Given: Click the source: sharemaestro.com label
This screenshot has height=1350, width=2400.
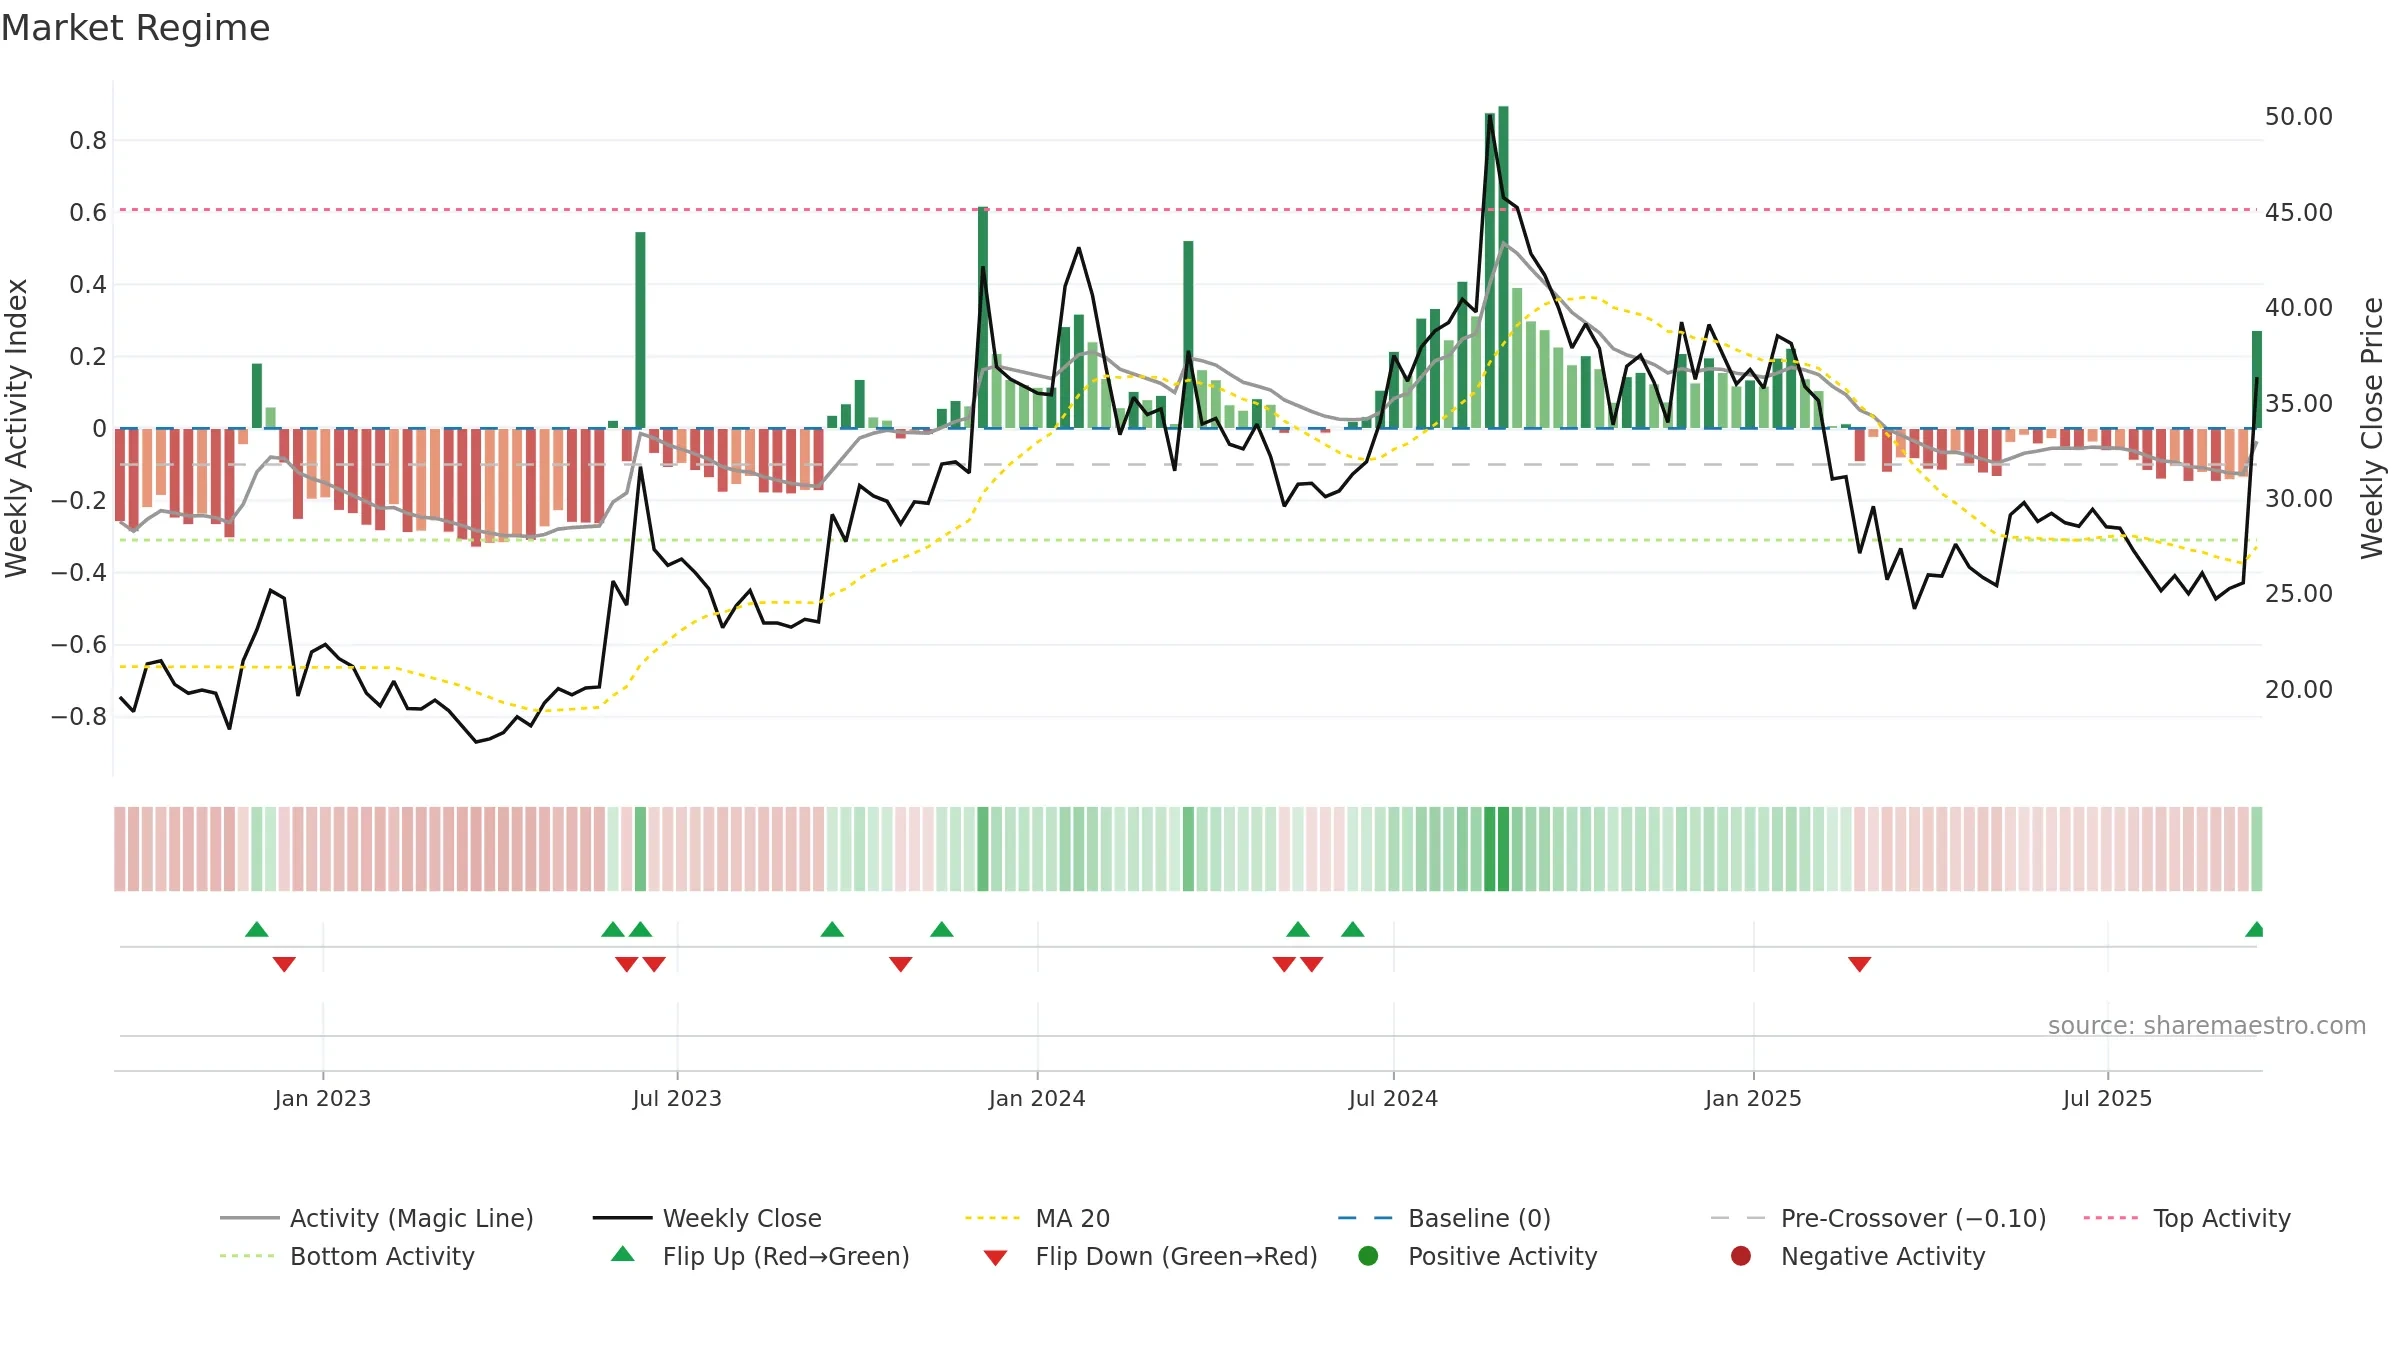Looking at the screenshot, I should (x=2207, y=1025).
